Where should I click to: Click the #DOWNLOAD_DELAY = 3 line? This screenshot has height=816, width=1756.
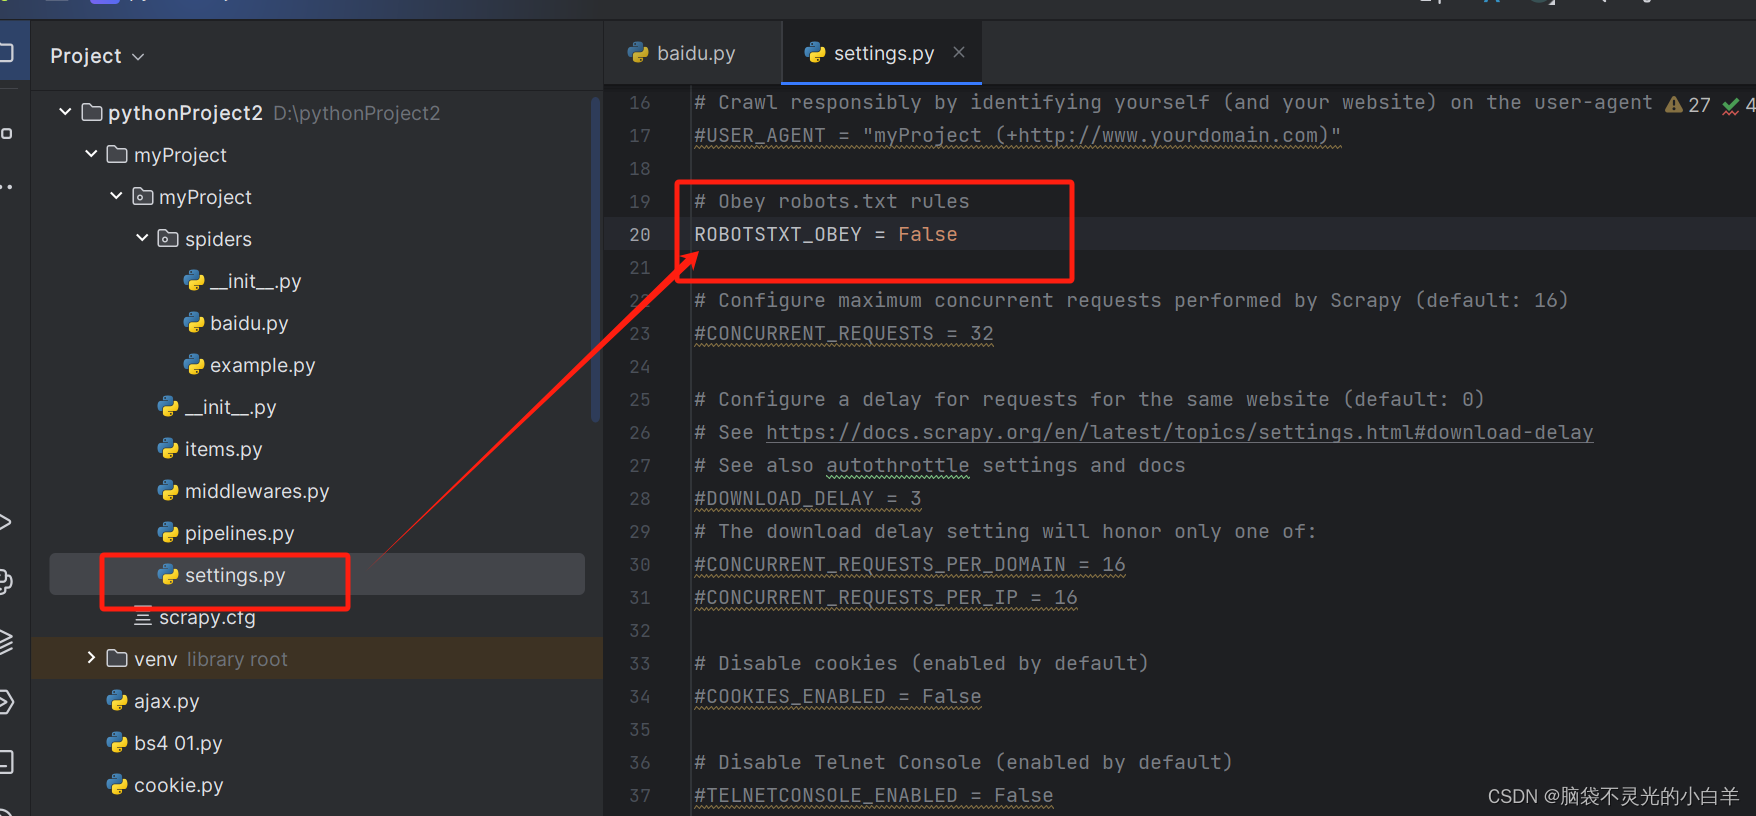pyautogui.click(x=808, y=498)
